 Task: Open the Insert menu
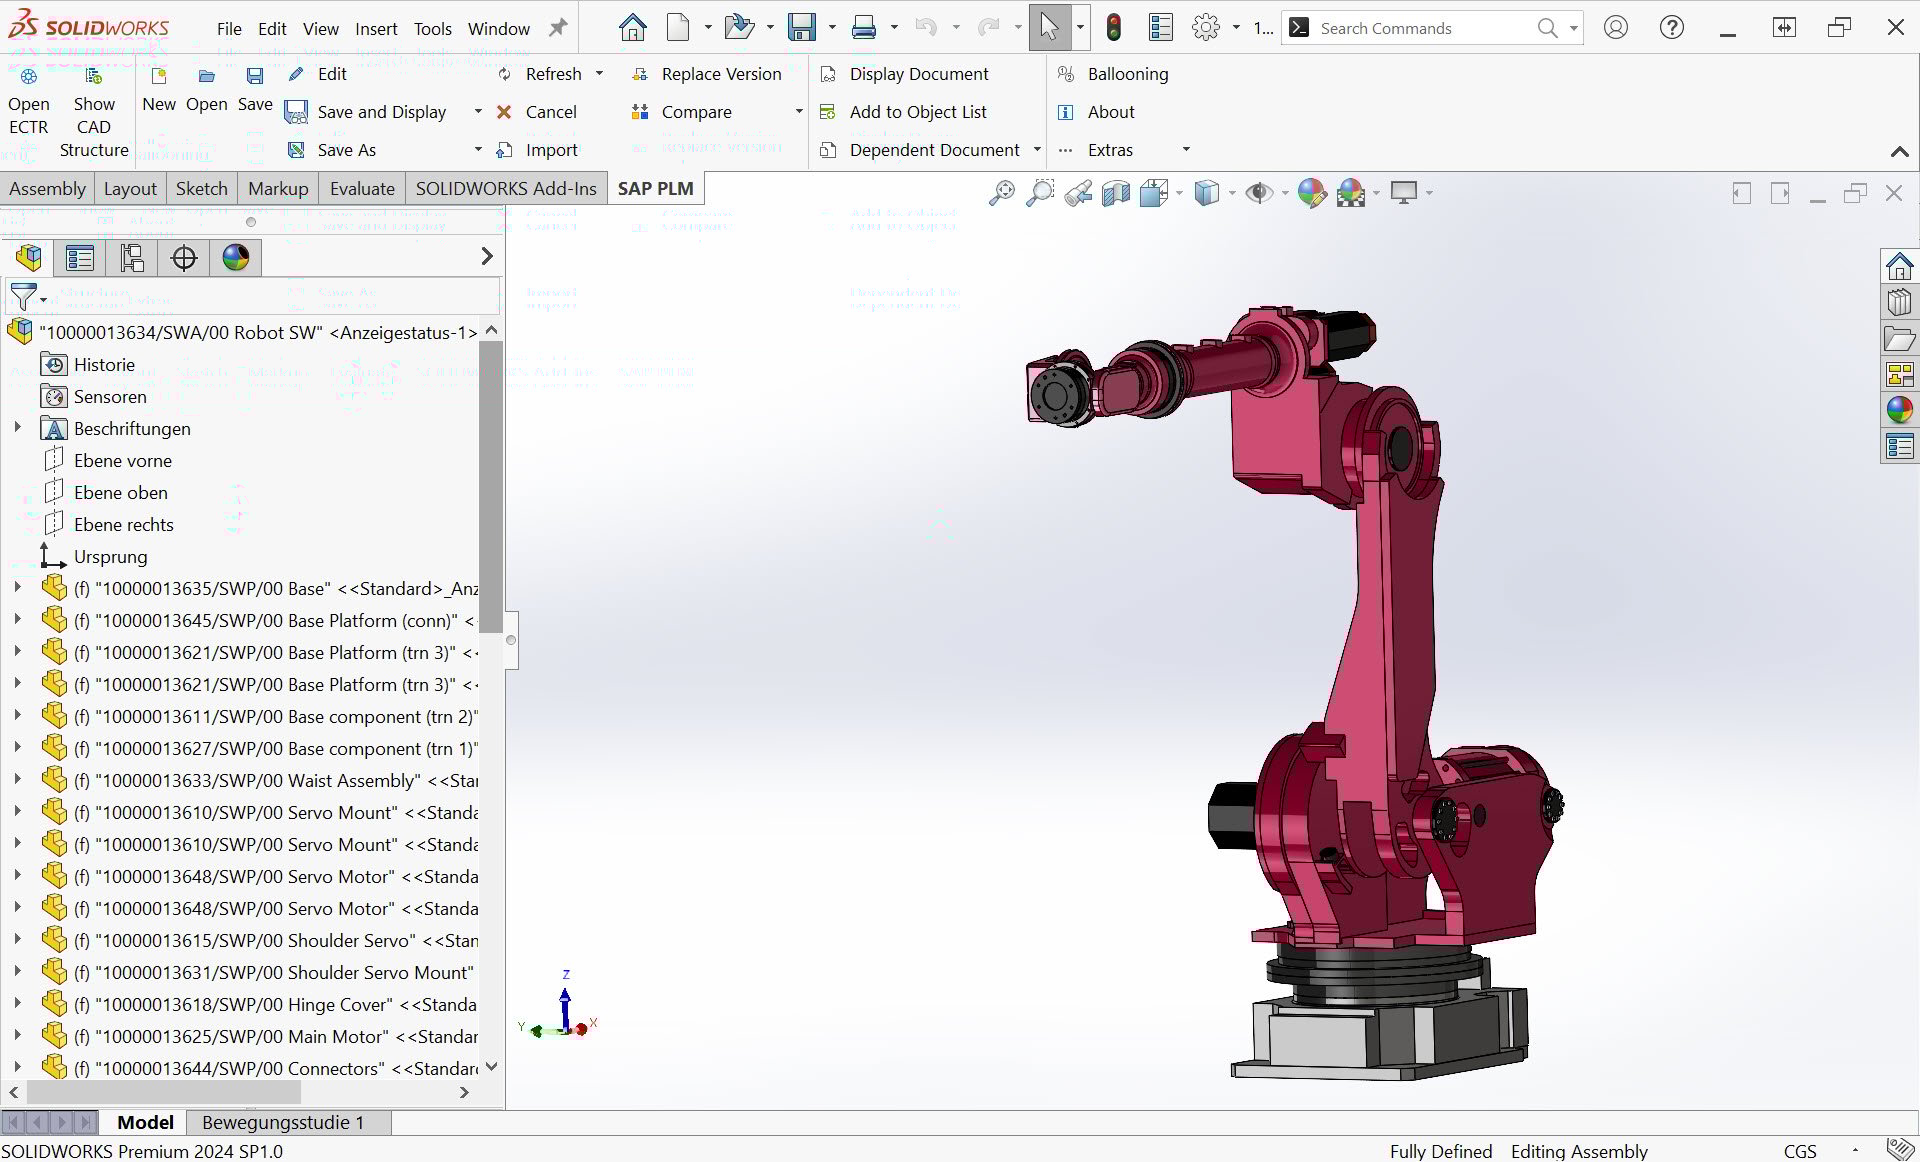click(376, 29)
